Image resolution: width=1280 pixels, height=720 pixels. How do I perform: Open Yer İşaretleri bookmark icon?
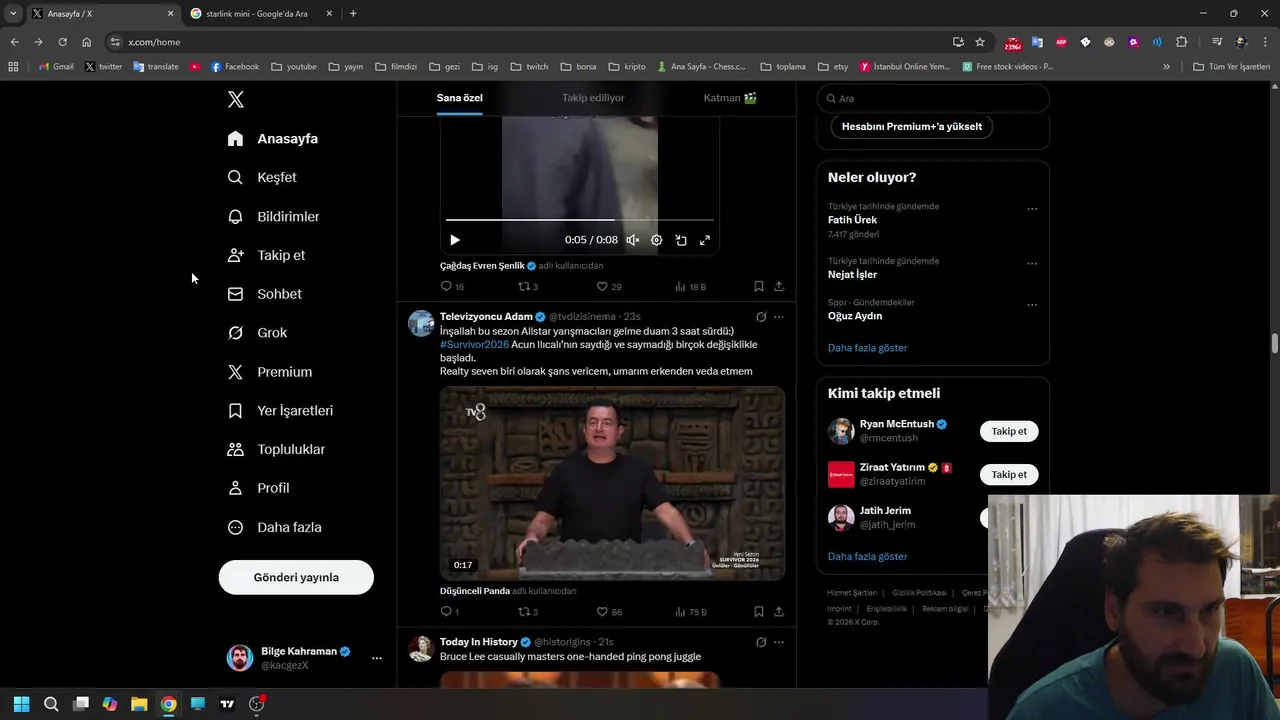[x=235, y=411]
